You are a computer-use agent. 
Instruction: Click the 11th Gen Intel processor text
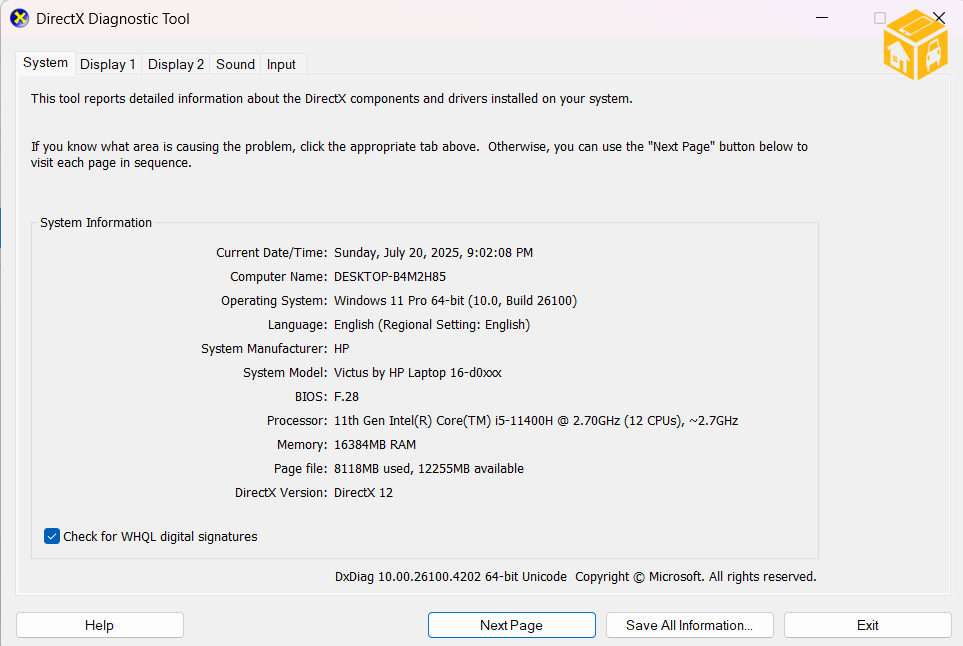(x=535, y=421)
